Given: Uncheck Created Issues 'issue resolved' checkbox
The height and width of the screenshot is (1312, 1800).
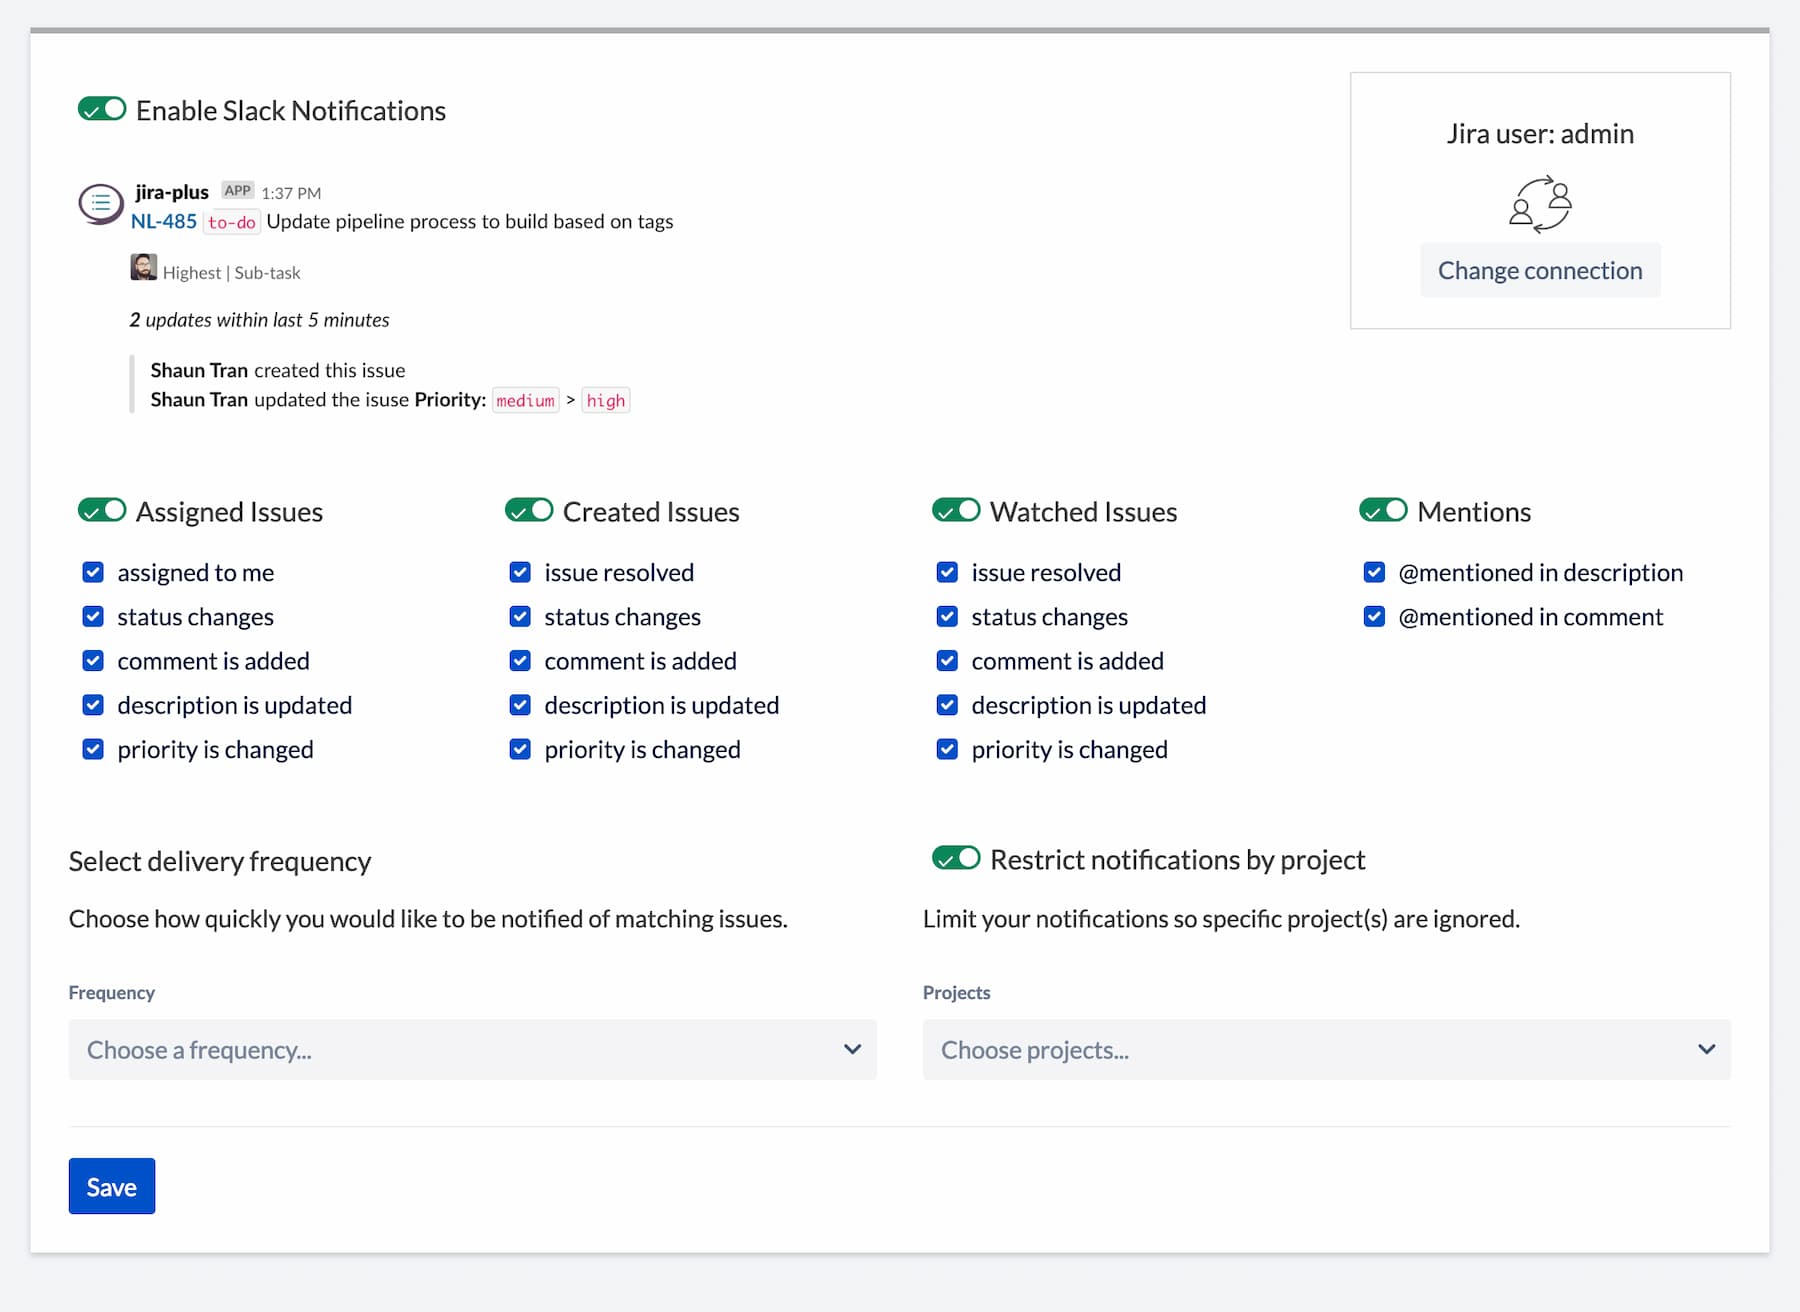Looking at the screenshot, I should point(520,572).
